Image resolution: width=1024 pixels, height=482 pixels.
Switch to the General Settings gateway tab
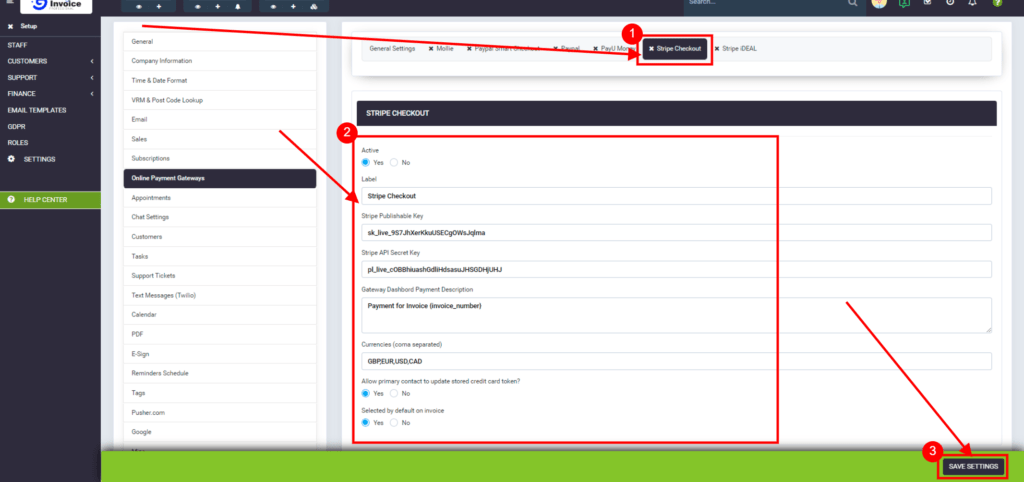tap(392, 49)
